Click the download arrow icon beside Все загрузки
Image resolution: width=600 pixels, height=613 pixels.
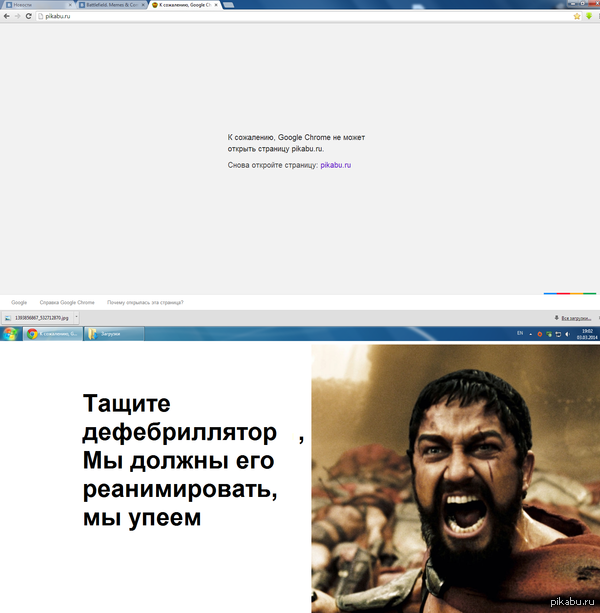click(557, 318)
